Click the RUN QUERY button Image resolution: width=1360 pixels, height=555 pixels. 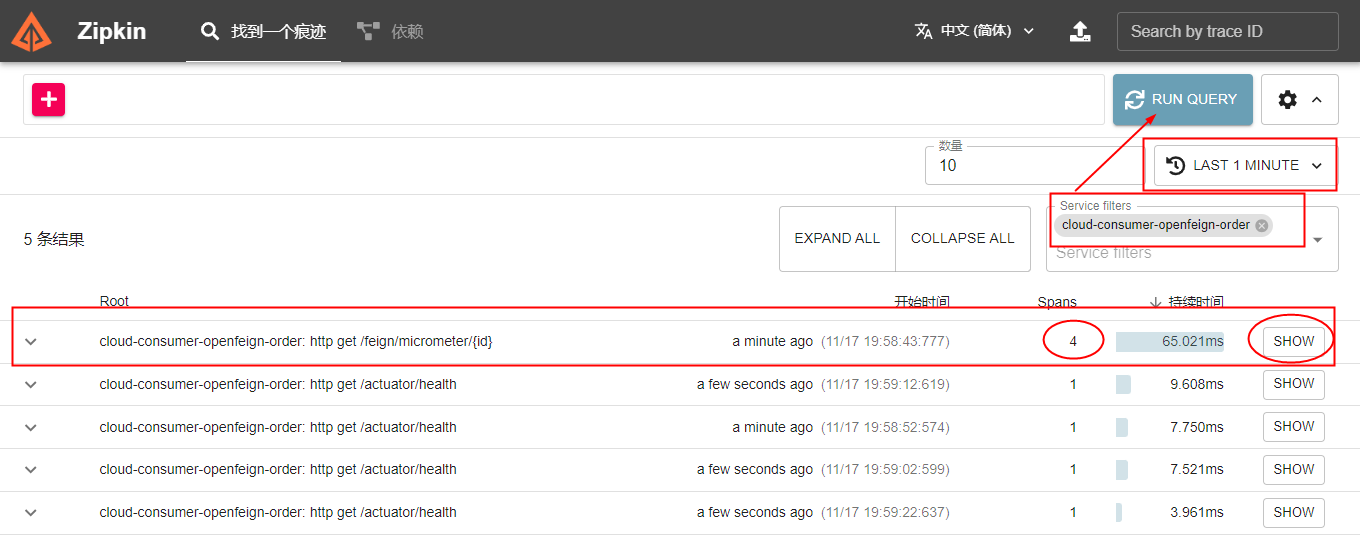point(1183,99)
